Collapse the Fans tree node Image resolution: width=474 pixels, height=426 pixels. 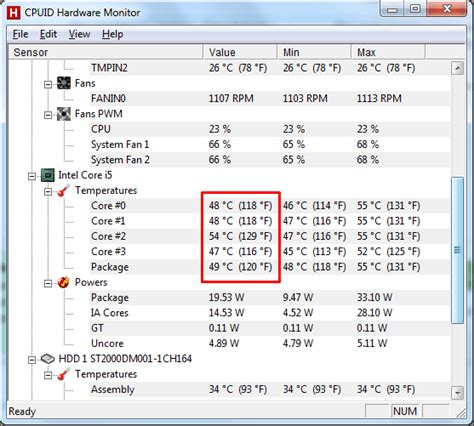point(48,84)
